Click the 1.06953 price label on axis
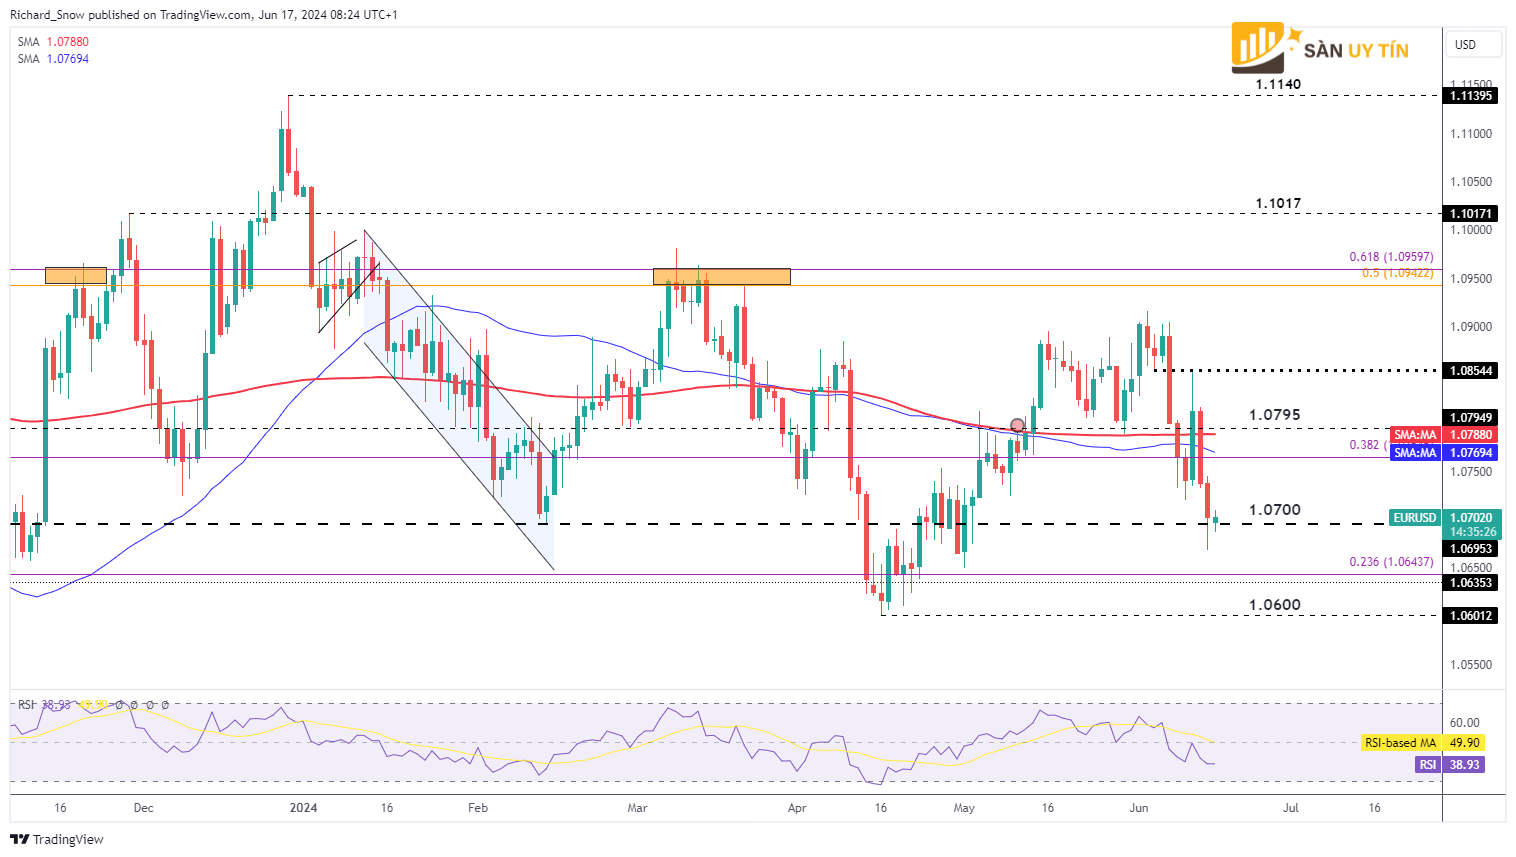 (x=1471, y=549)
